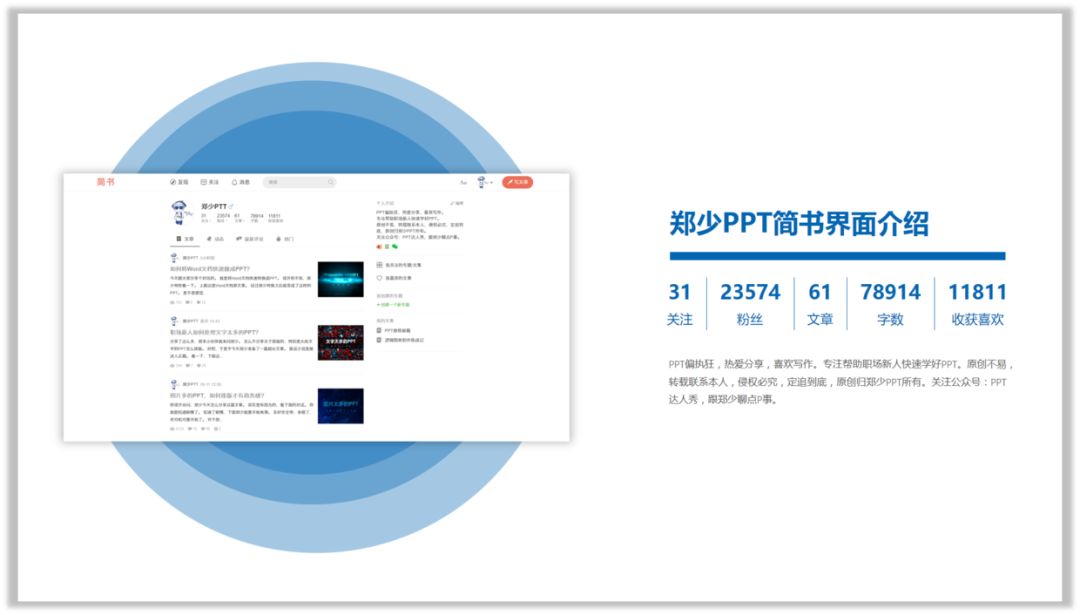Click the dark blue third article thumbnail
1080x615 pixels.
coord(340,406)
